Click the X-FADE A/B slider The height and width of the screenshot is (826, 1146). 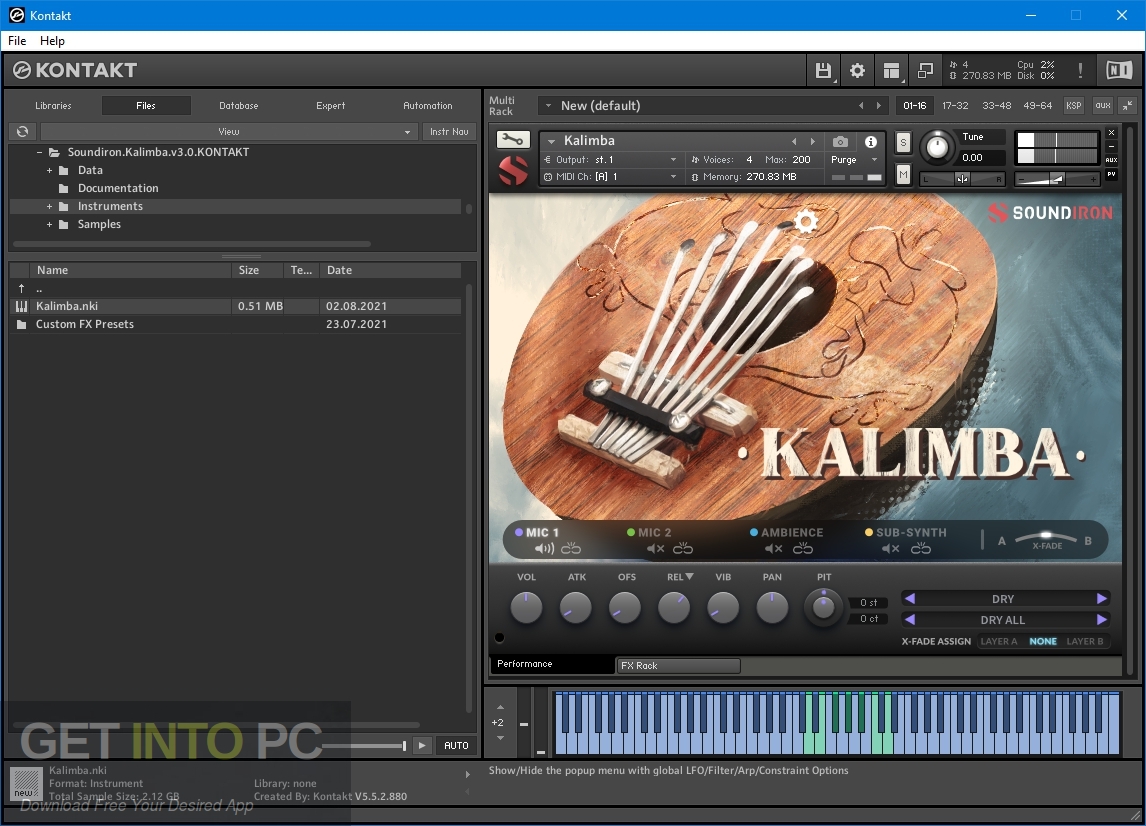[x=1046, y=537]
